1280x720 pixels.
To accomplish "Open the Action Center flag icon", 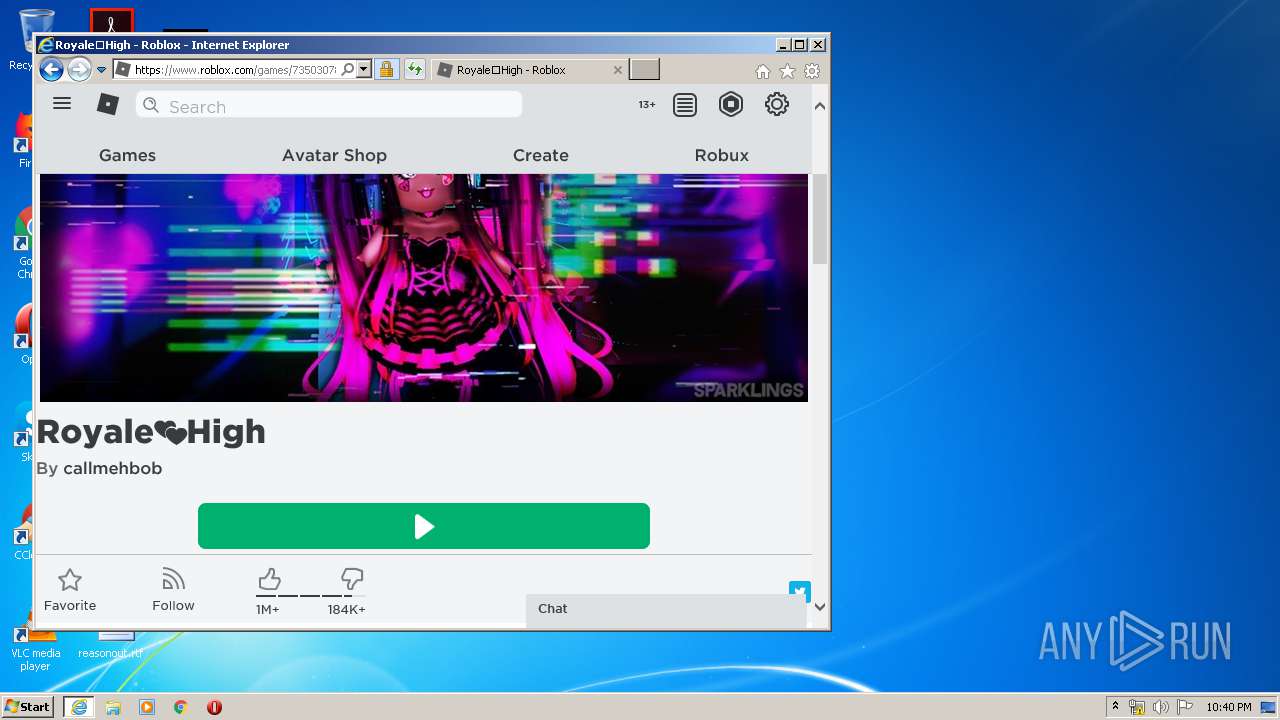I will click(1186, 707).
